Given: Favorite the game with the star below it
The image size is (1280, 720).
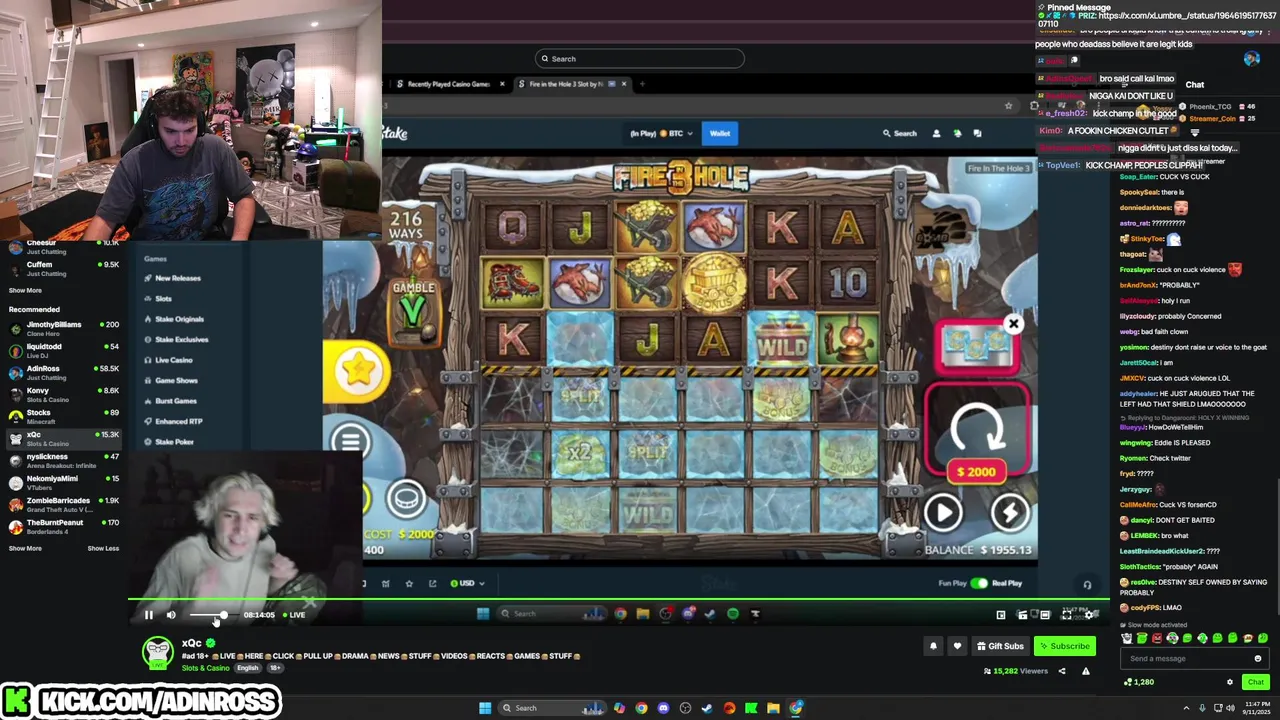Looking at the screenshot, I should pyautogui.click(x=409, y=583).
